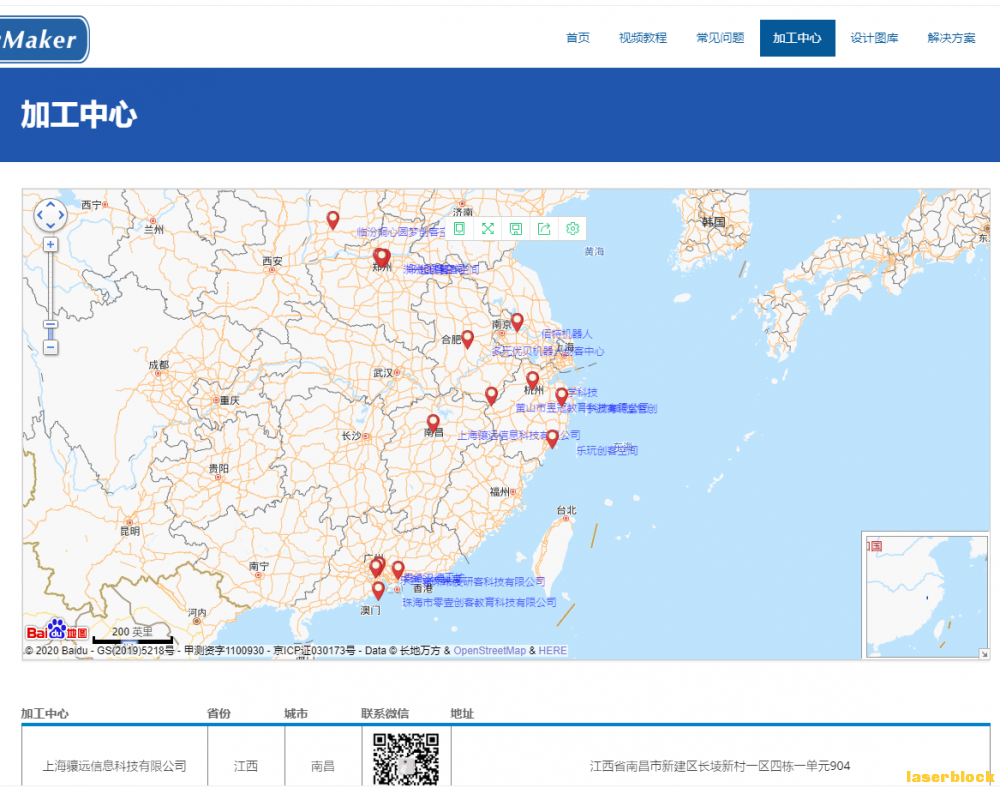Click the green page icon in the floating toolbar
Image resolution: width=1000 pixels, height=788 pixels.
pyautogui.click(x=459, y=229)
